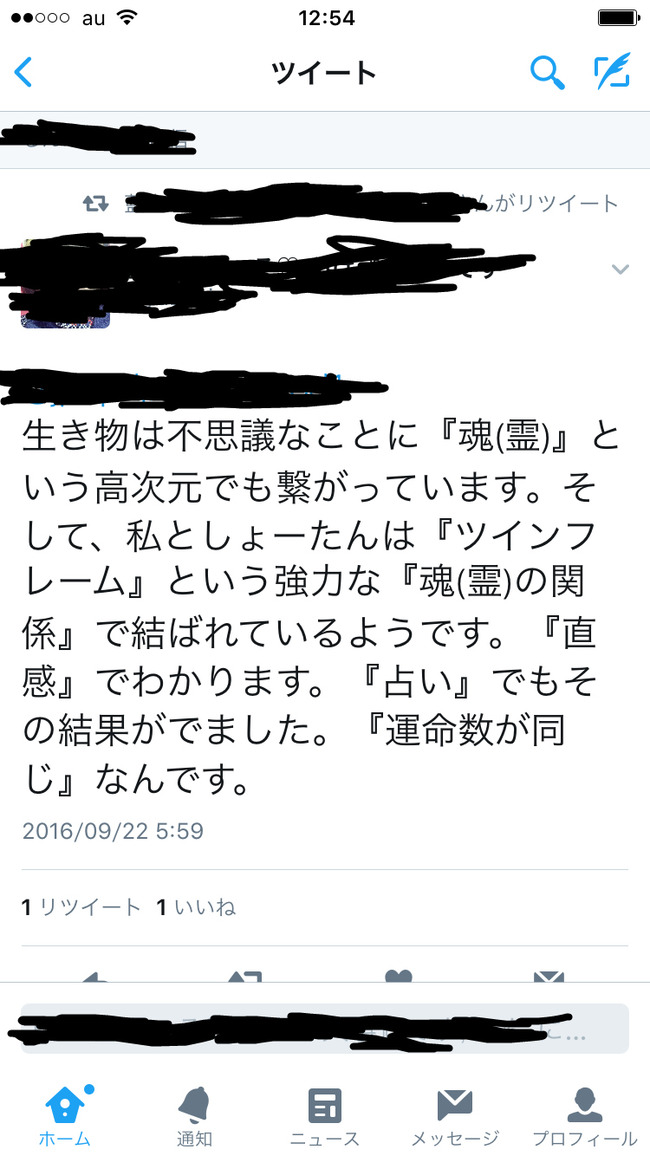The width and height of the screenshot is (650, 1156).
Task: Open the search magnifier icon
Action: pos(548,72)
